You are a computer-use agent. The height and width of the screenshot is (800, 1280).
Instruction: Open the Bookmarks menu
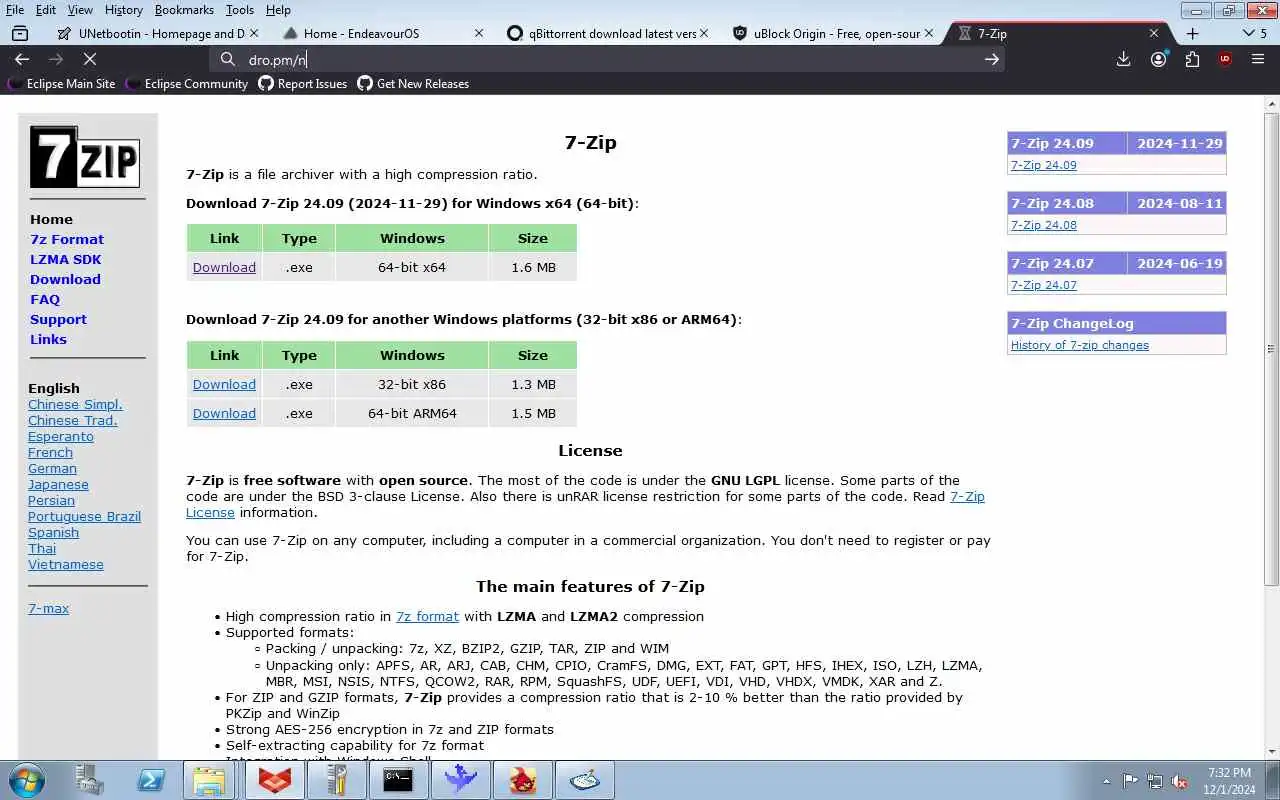[x=184, y=10]
